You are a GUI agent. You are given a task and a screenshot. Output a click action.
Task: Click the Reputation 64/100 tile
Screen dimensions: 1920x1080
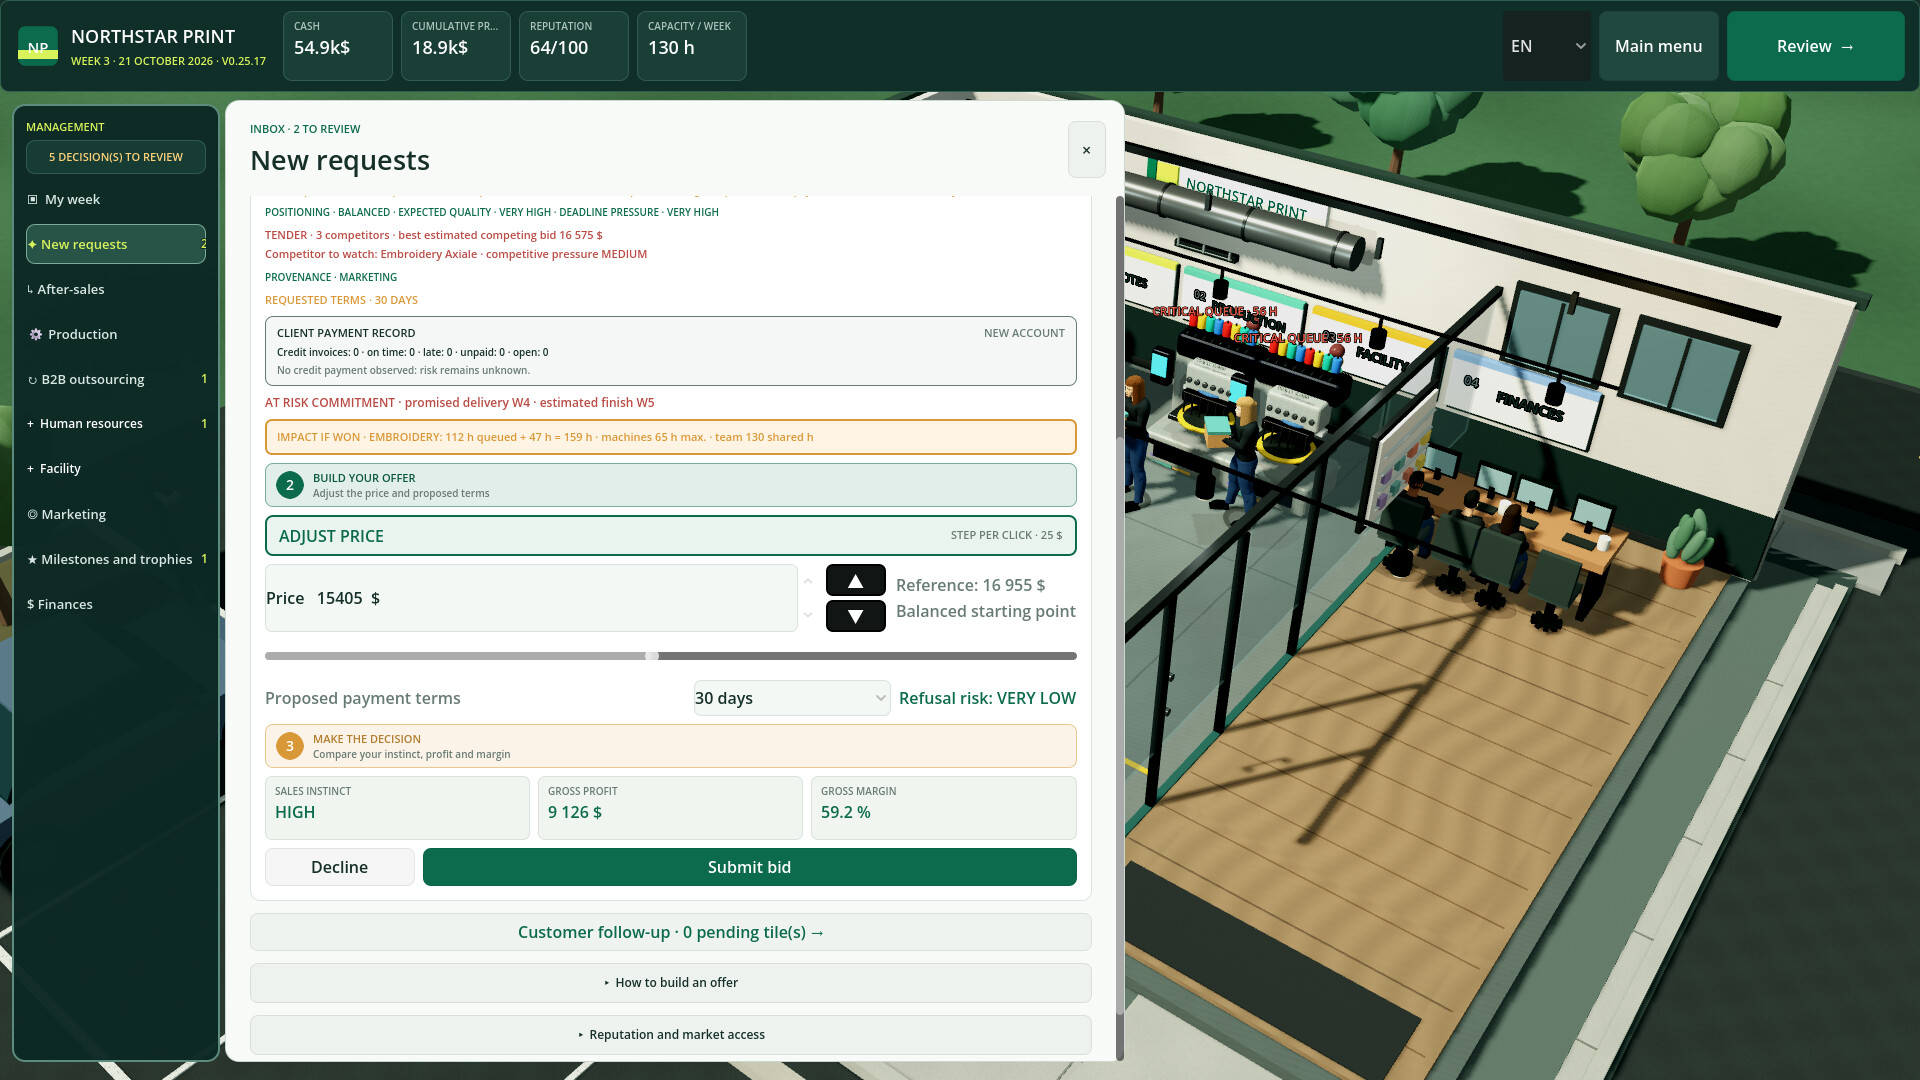[574, 46]
